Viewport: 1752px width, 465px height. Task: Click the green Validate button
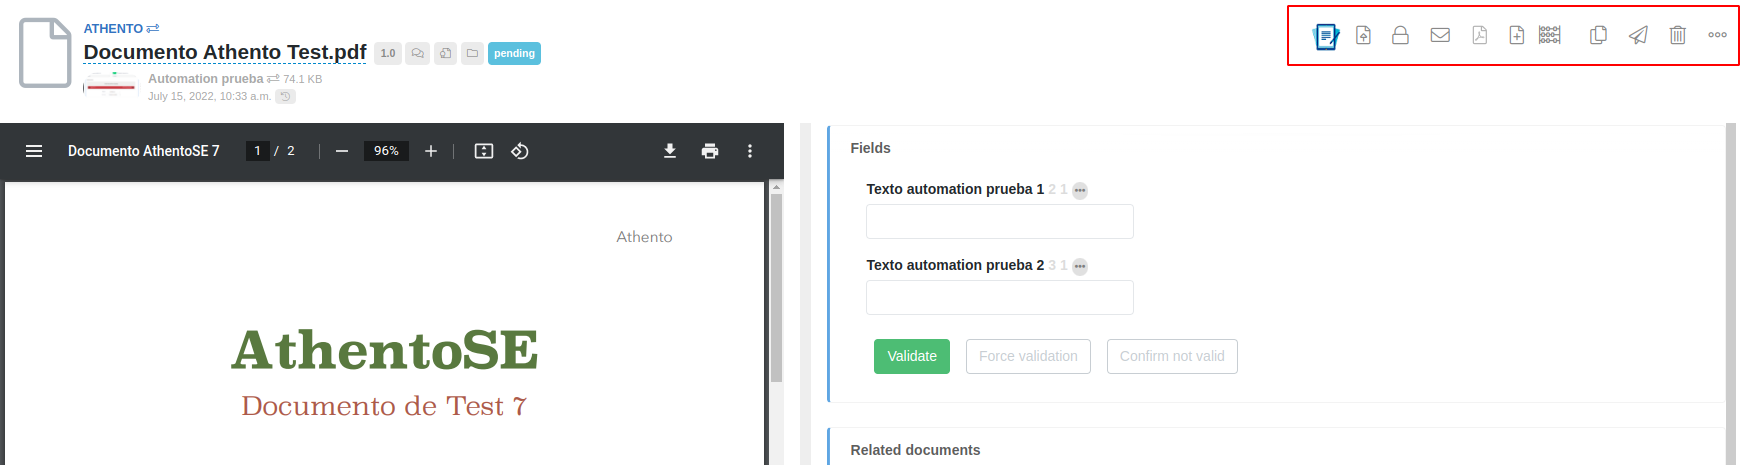[911, 357]
